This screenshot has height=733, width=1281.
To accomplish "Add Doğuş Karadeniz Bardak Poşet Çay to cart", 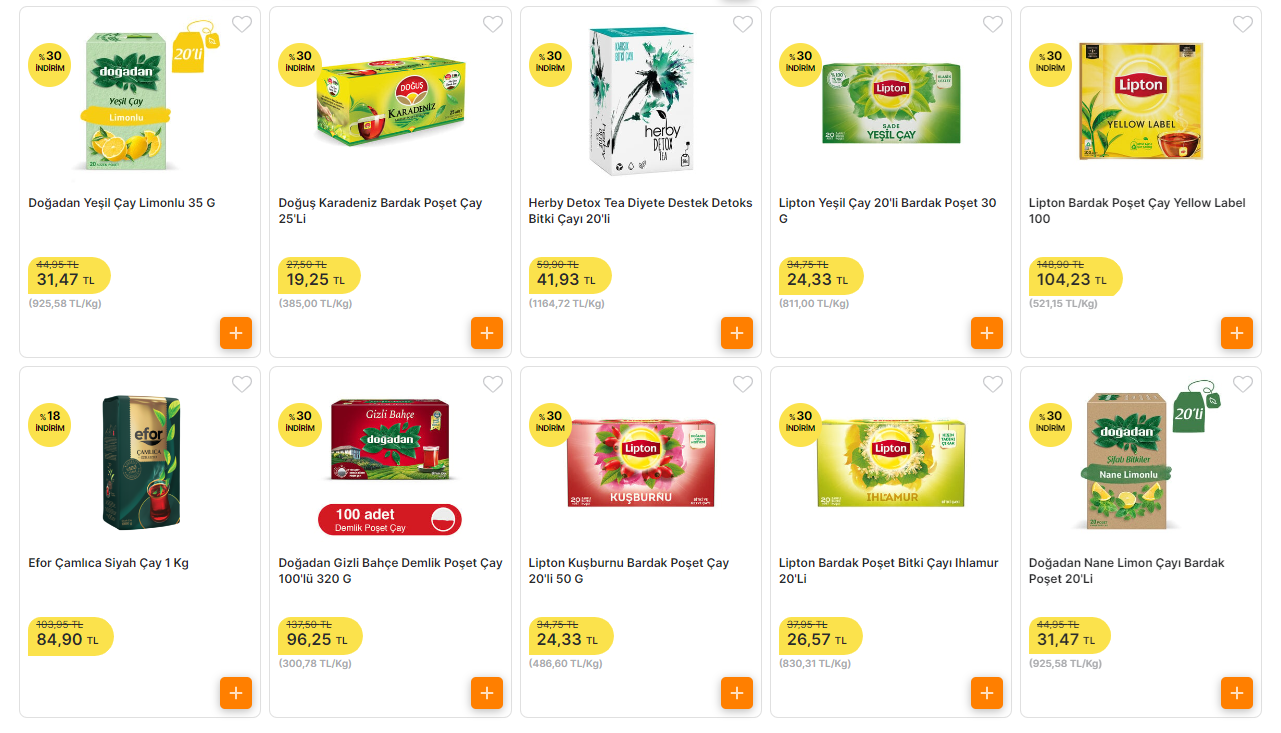I will pyautogui.click(x=487, y=333).
